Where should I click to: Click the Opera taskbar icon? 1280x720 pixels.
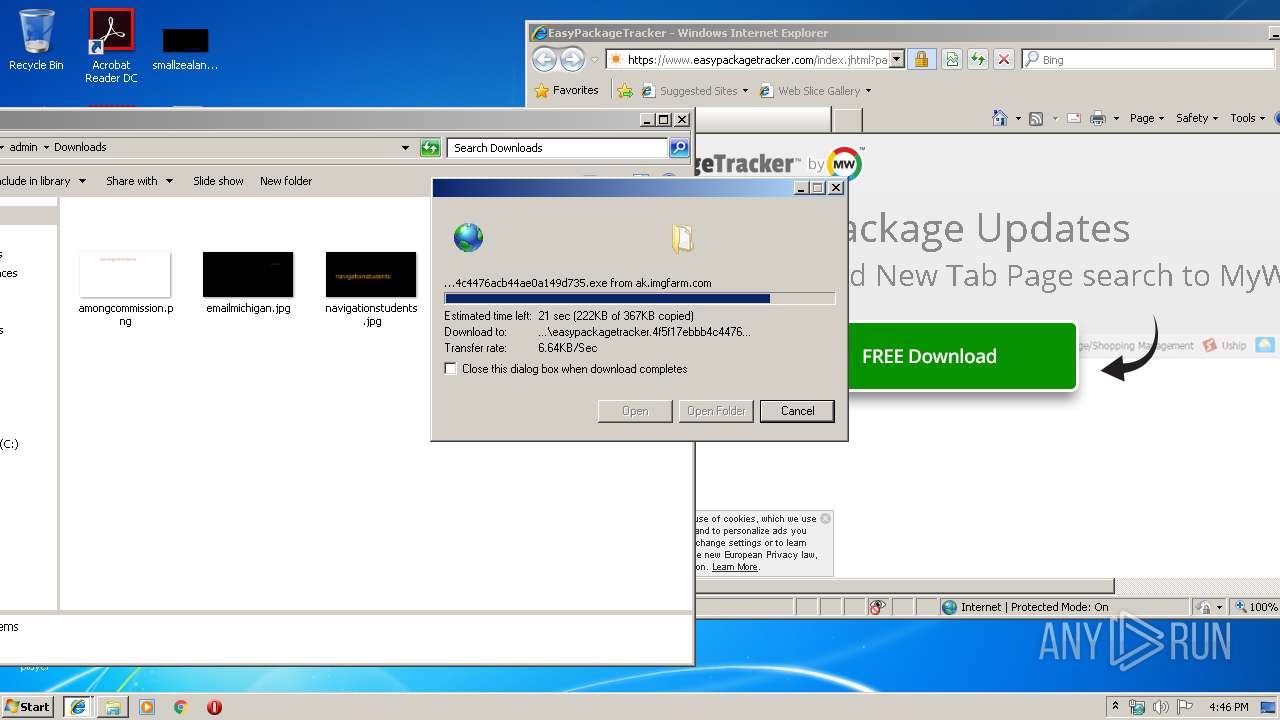(x=214, y=707)
